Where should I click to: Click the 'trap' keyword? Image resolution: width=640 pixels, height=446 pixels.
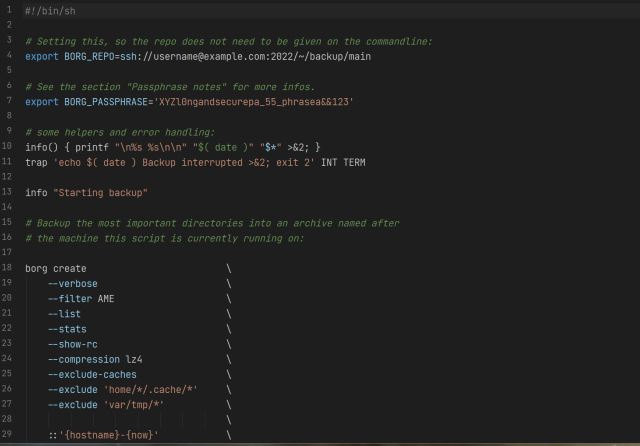point(36,162)
